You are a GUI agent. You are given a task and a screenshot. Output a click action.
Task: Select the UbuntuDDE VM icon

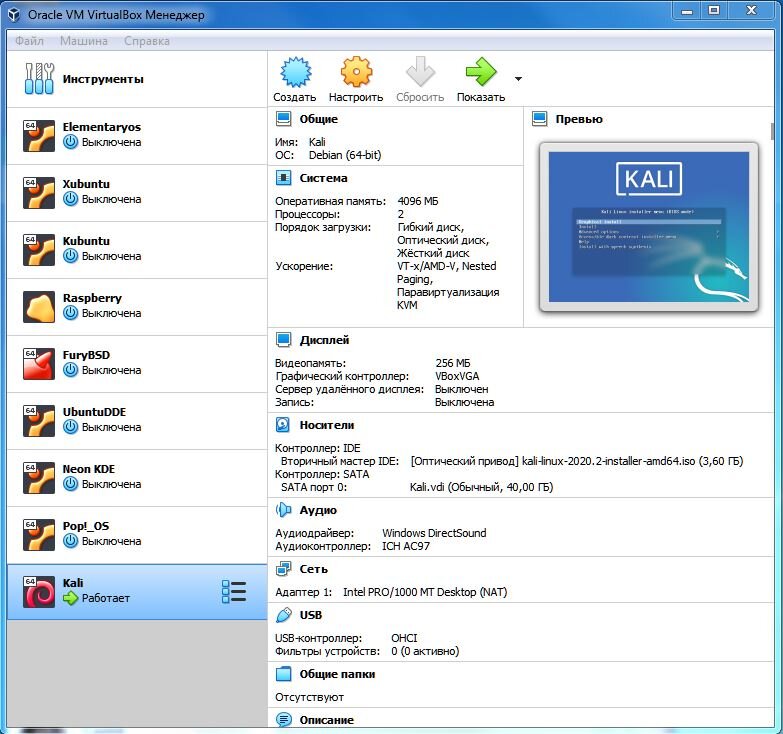point(39,420)
